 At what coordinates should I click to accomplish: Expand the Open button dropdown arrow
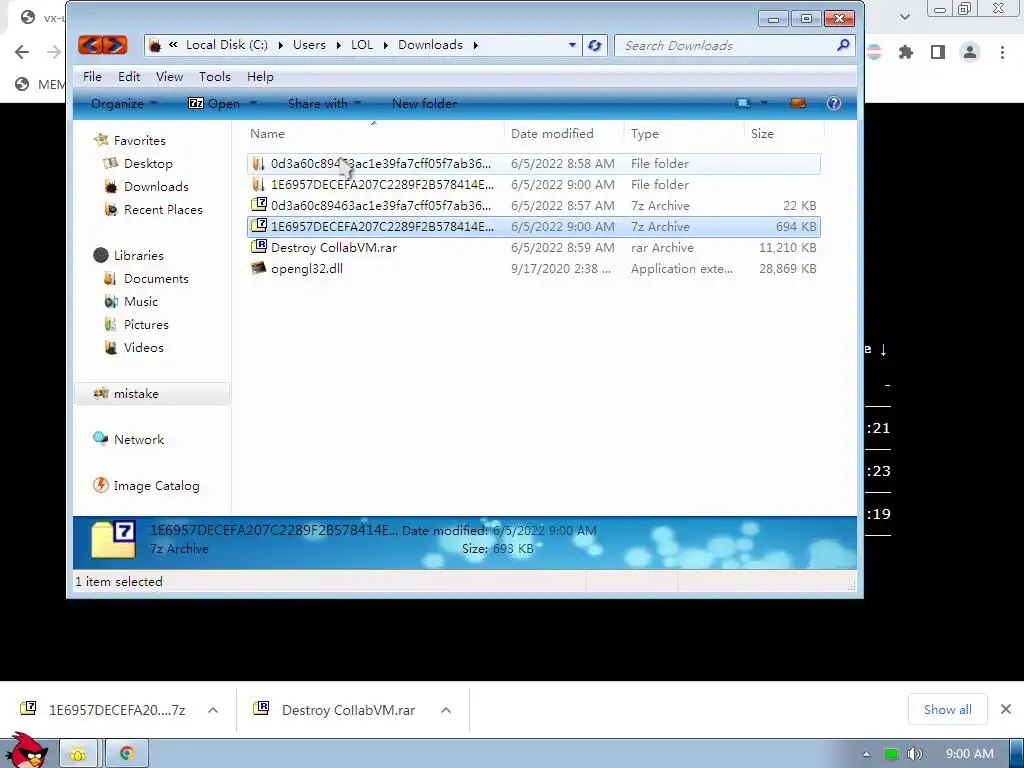click(253, 103)
